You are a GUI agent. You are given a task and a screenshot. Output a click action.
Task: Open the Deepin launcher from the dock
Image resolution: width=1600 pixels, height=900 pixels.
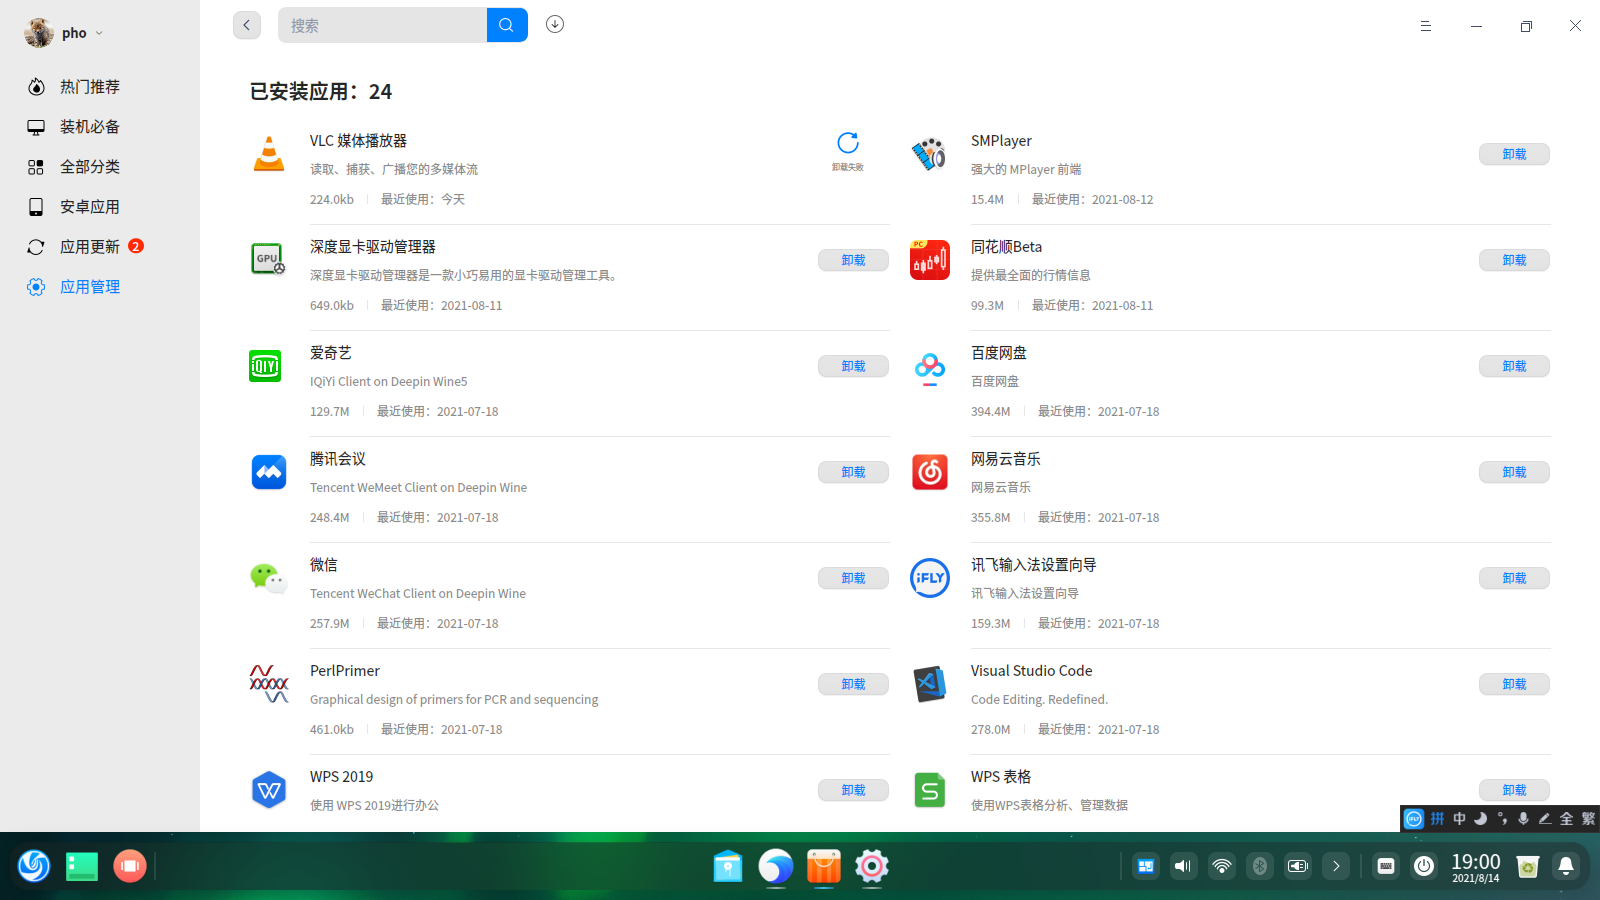(34, 866)
